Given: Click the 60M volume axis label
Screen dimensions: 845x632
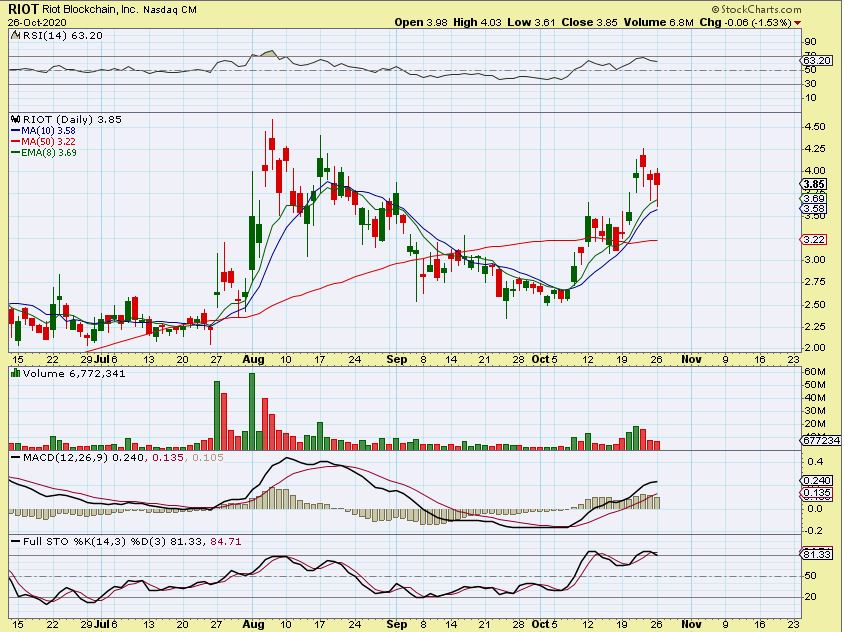Looking at the screenshot, I should pos(815,372).
